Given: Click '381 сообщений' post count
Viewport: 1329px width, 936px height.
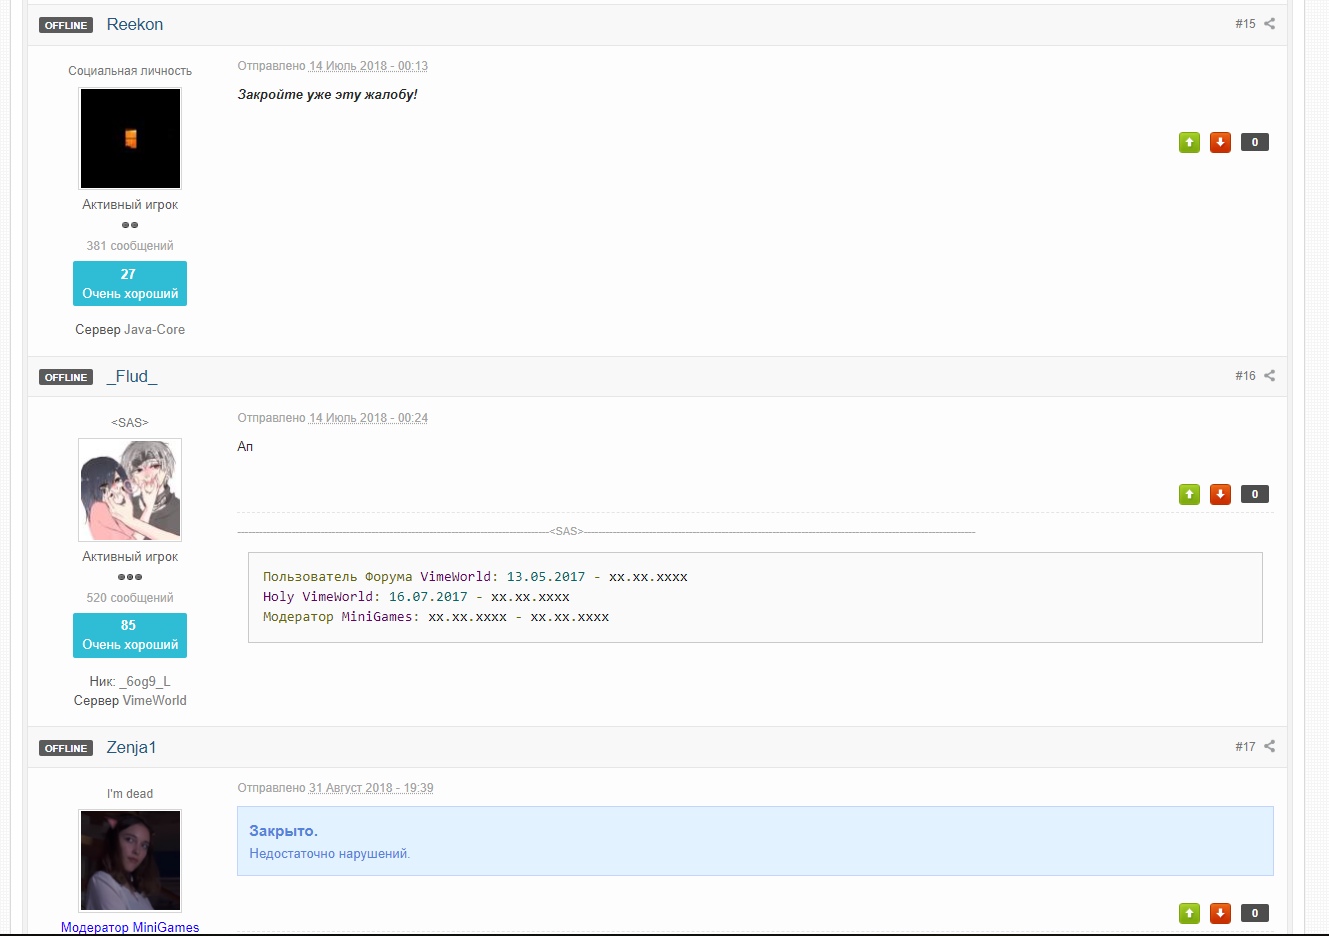Looking at the screenshot, I should (130, 246).
